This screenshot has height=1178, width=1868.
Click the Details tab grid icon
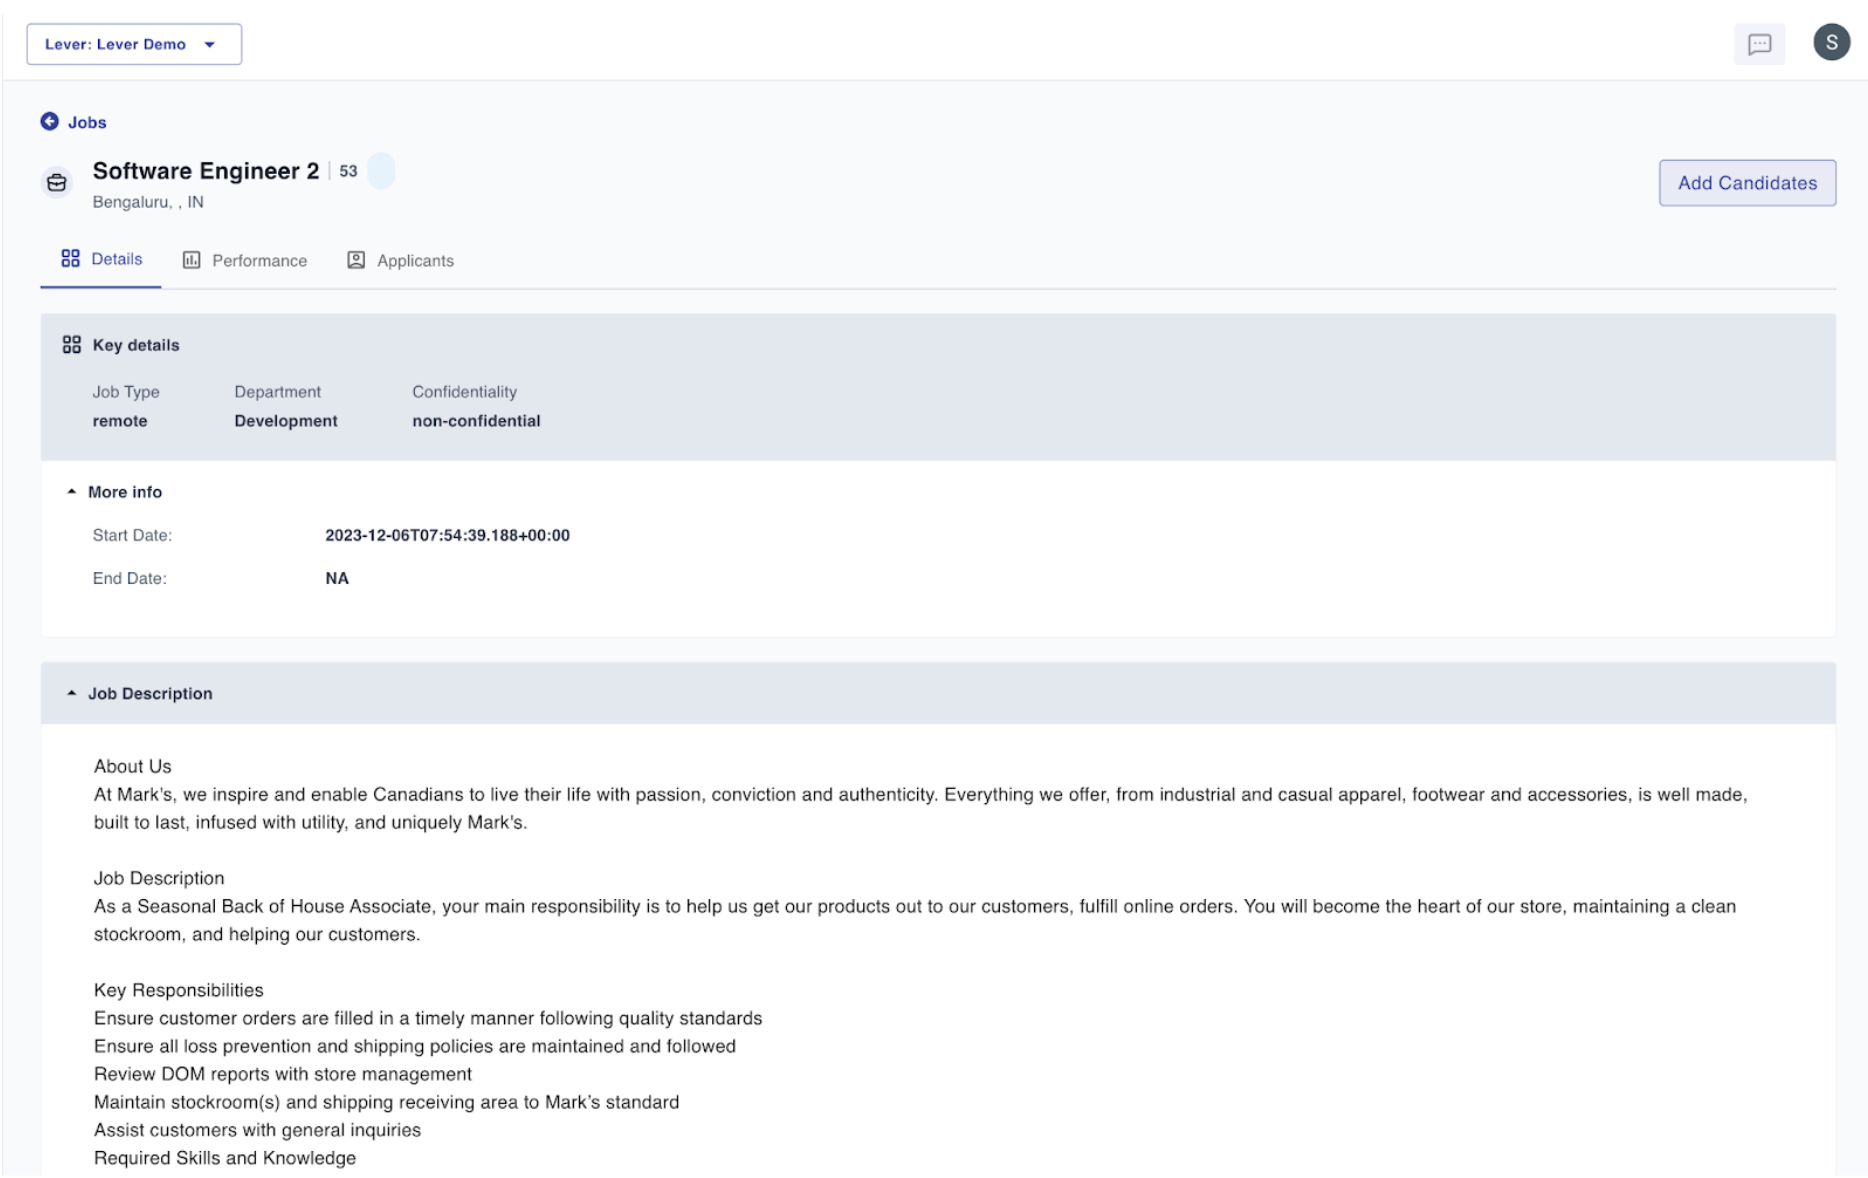[70, 259]
